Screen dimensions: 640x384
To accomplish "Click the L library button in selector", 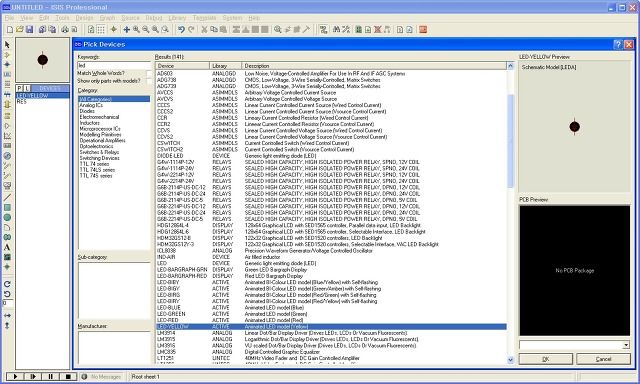I will [x=27, y=88].
